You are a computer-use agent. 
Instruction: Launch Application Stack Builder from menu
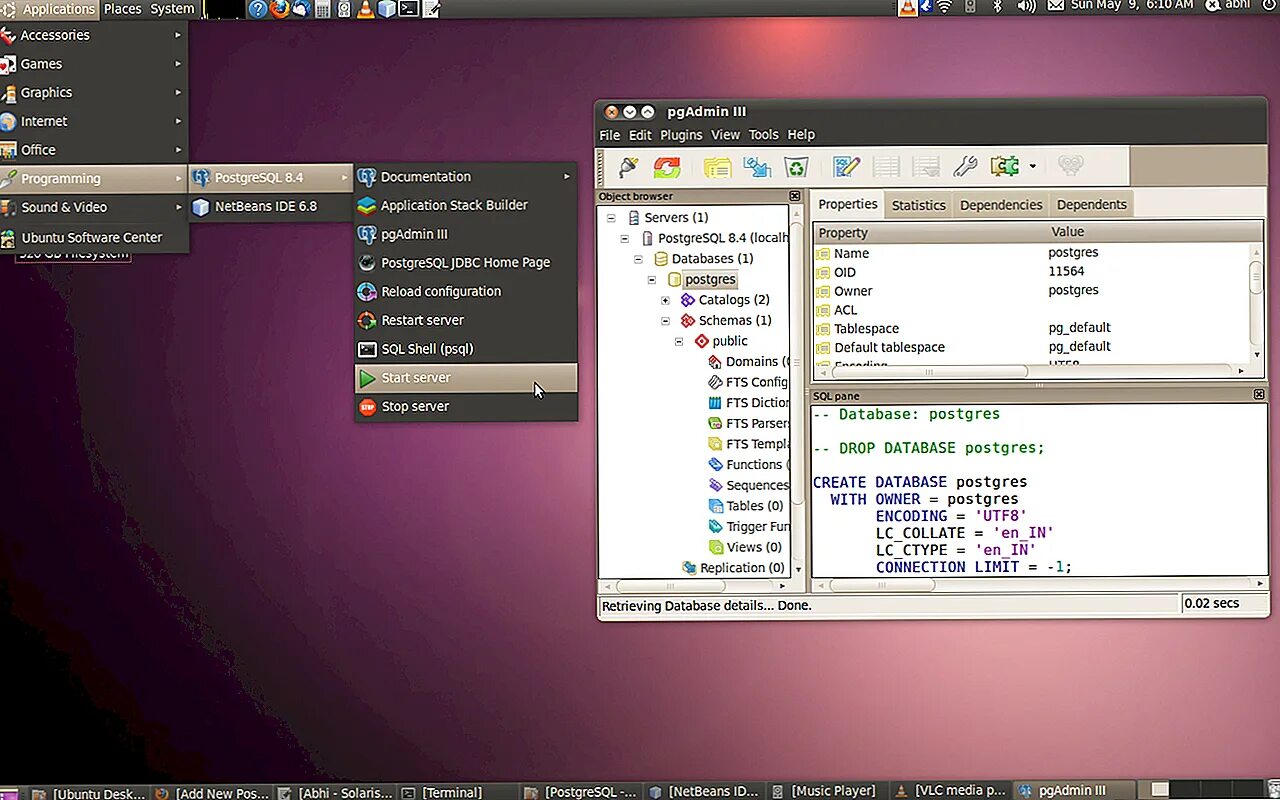point(466,205)
